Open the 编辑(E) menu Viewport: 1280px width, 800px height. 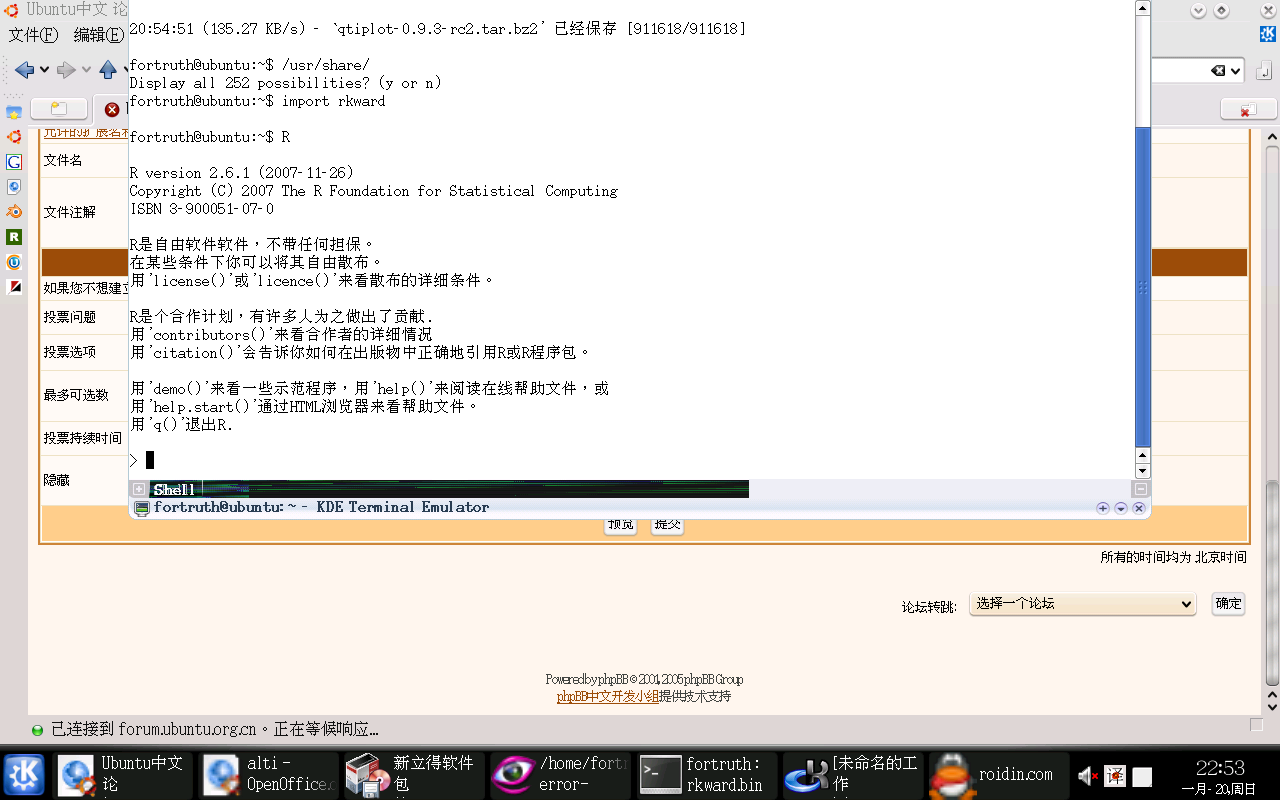pos(99,35)
